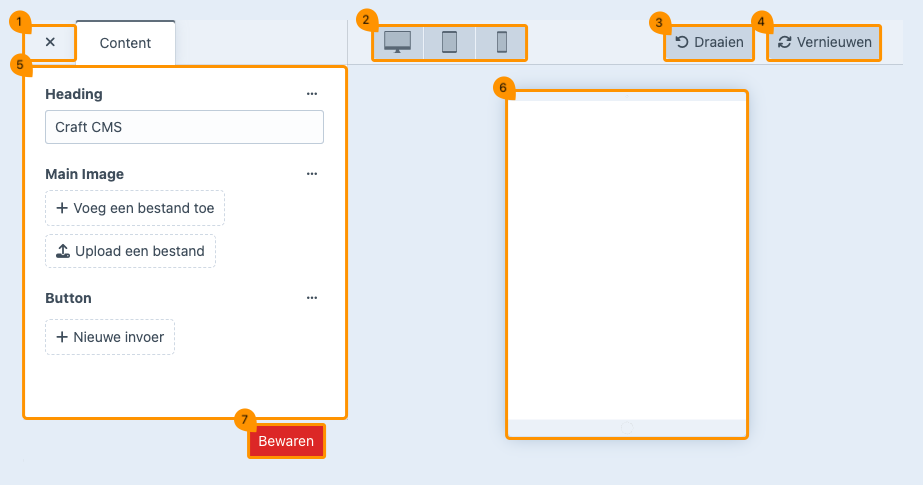The height and width of the screenshot is (485, 923).
Task: Select the phone device preview icon
Action: pos(501,42)
